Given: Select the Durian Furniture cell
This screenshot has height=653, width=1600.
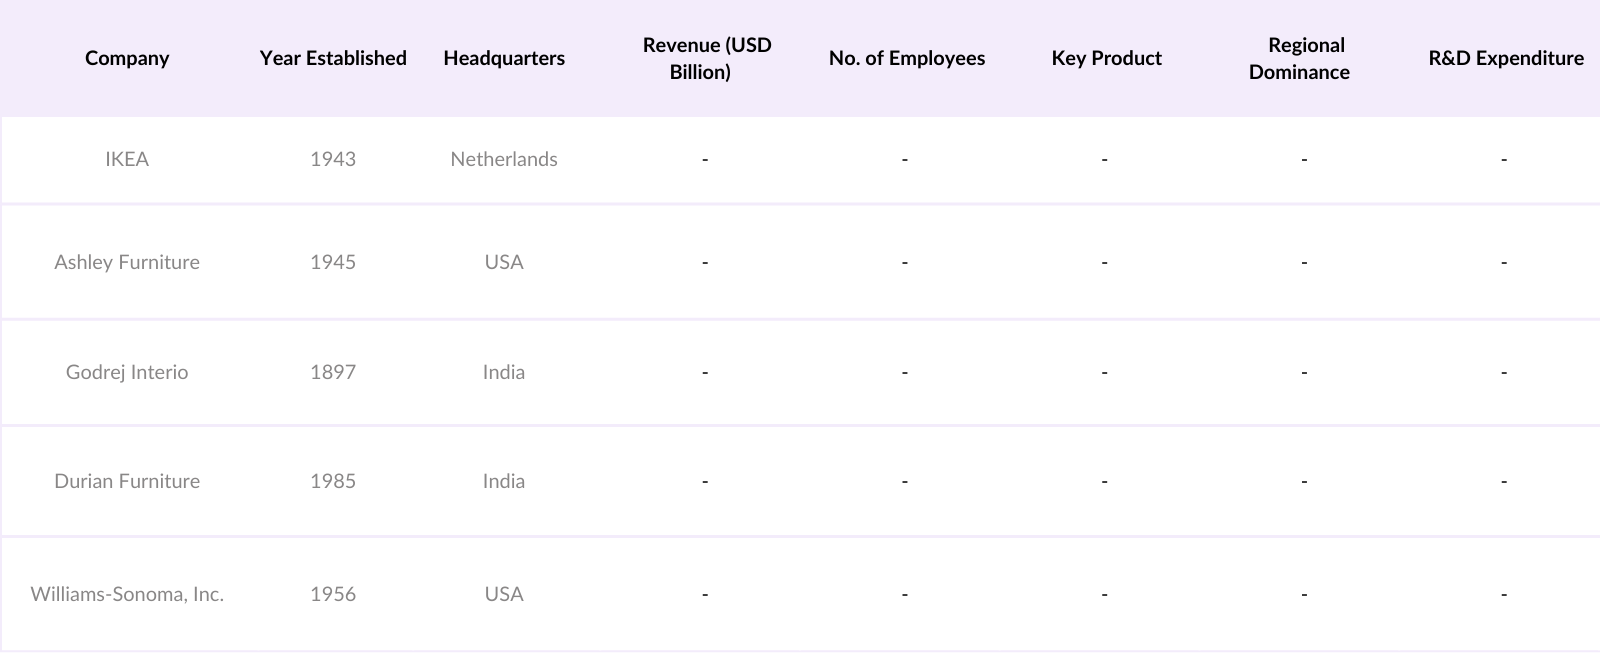Looking at the screenshot, I should pyautogui.click(x=127, y=481).
